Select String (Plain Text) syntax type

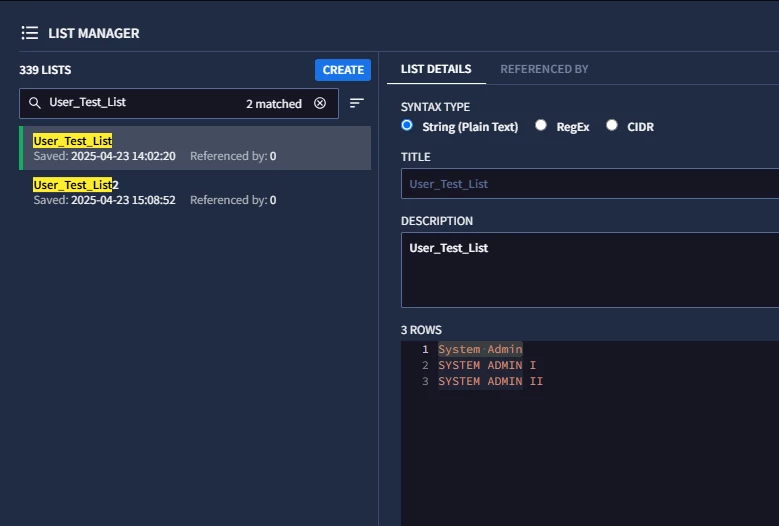(x=407, y=125)
